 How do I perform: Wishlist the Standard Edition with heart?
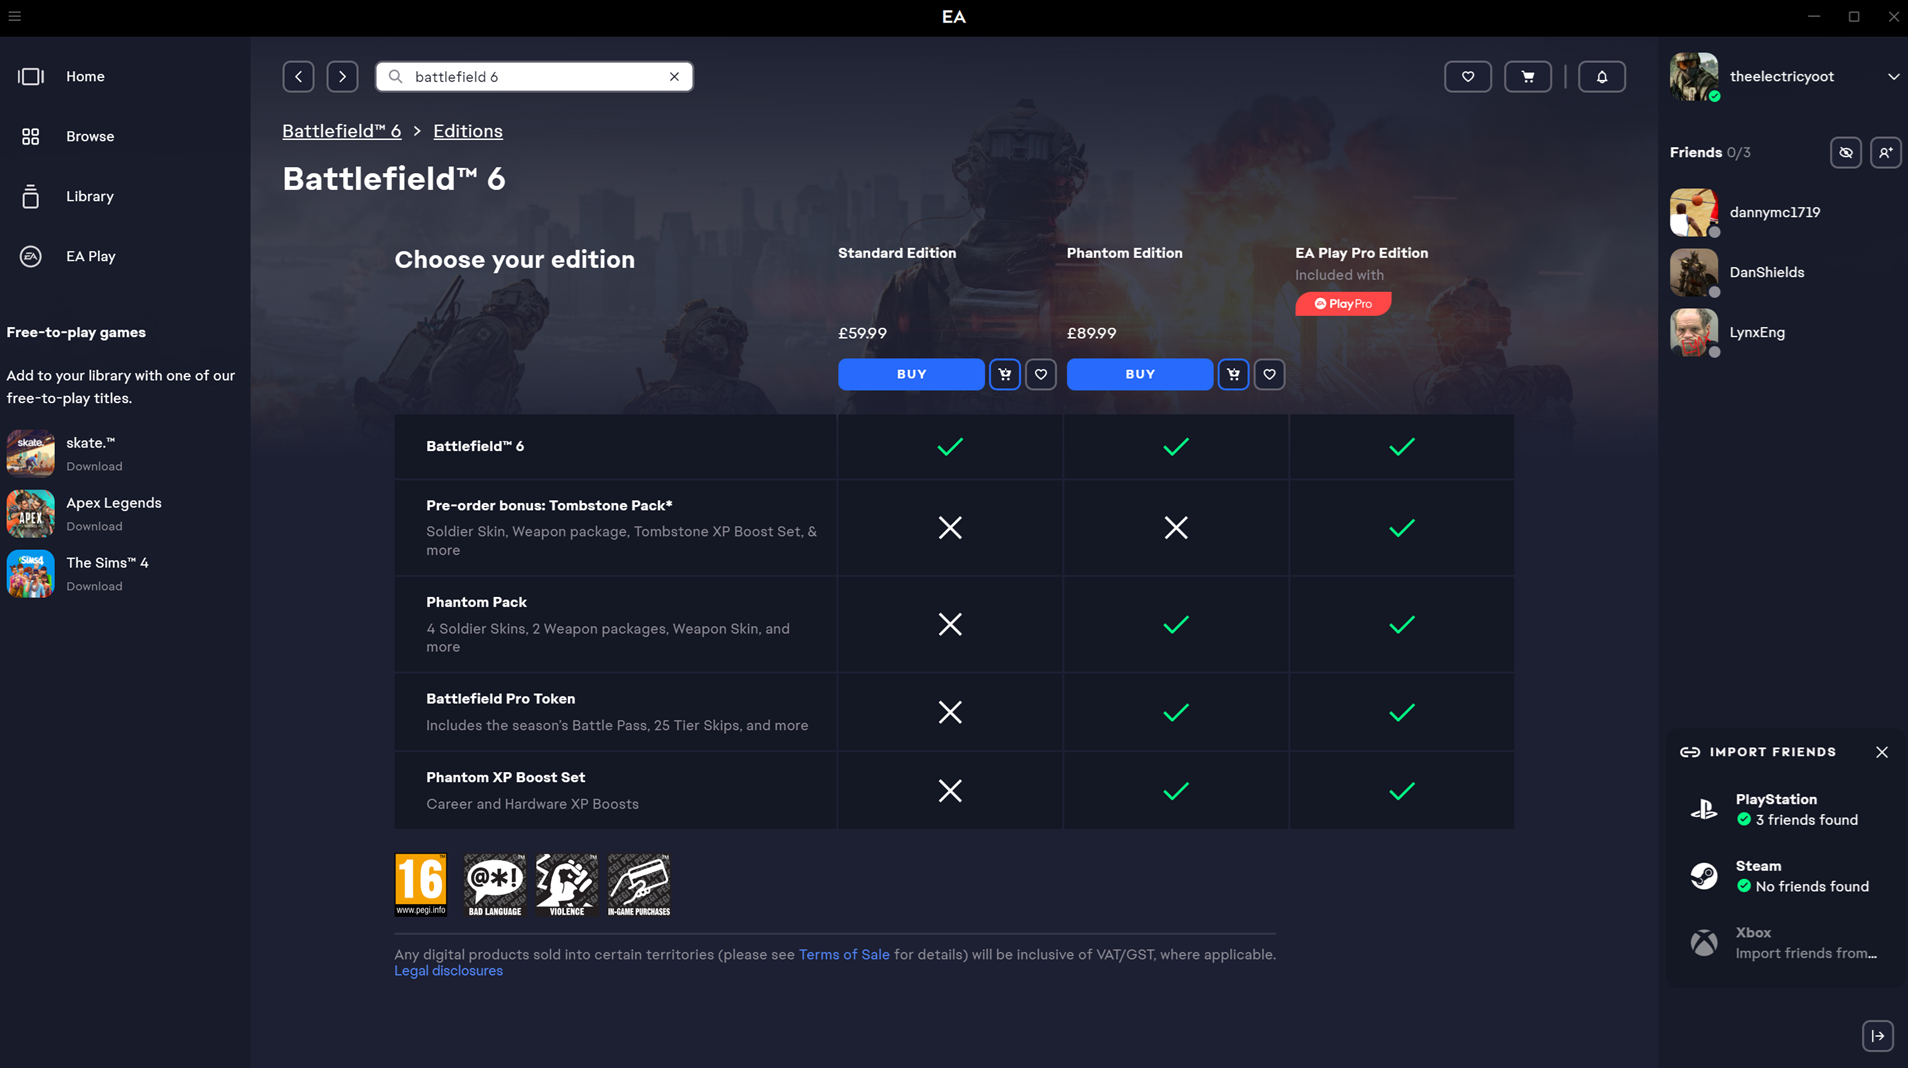click(1040, 374)
